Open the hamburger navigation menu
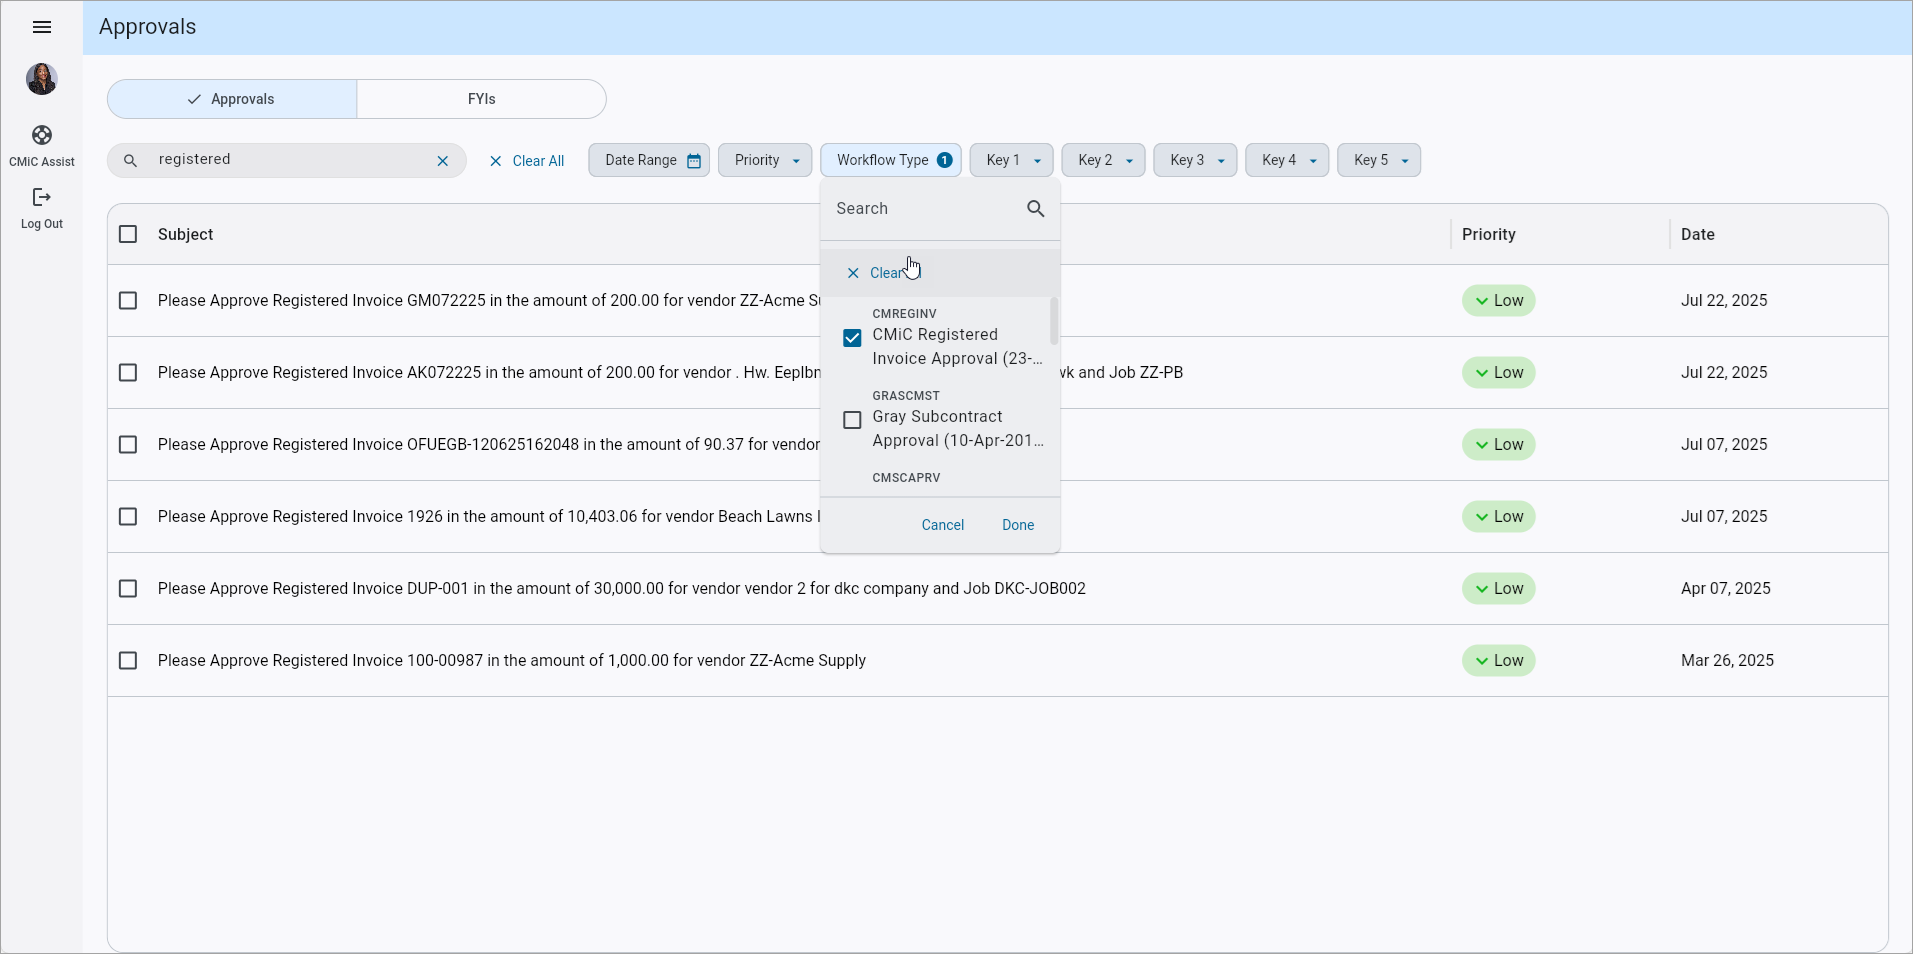The image size is (1913, 954). [x=42, y=27]
